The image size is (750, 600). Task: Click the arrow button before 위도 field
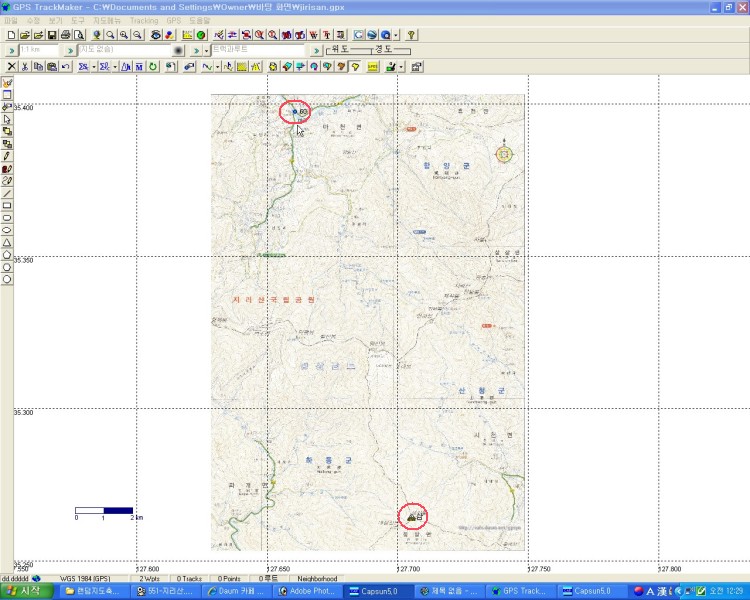(316, 50)
